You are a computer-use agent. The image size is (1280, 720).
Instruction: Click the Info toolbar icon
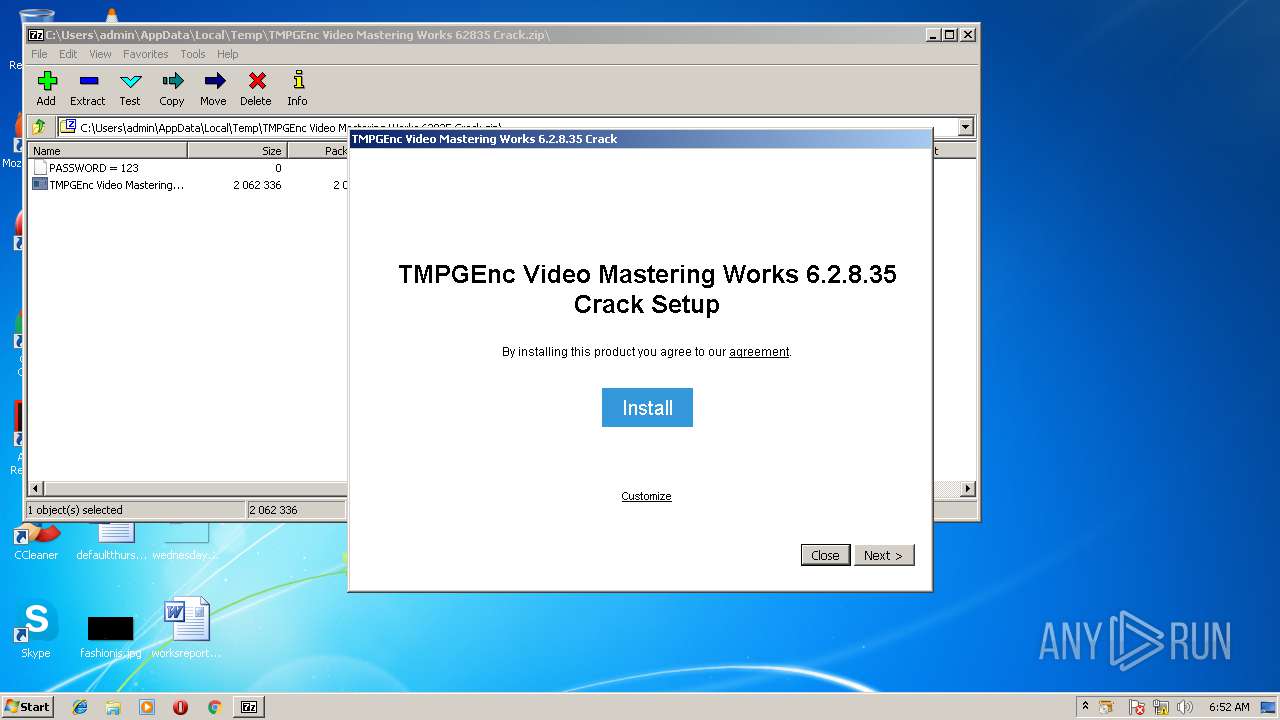coord(297,88)
